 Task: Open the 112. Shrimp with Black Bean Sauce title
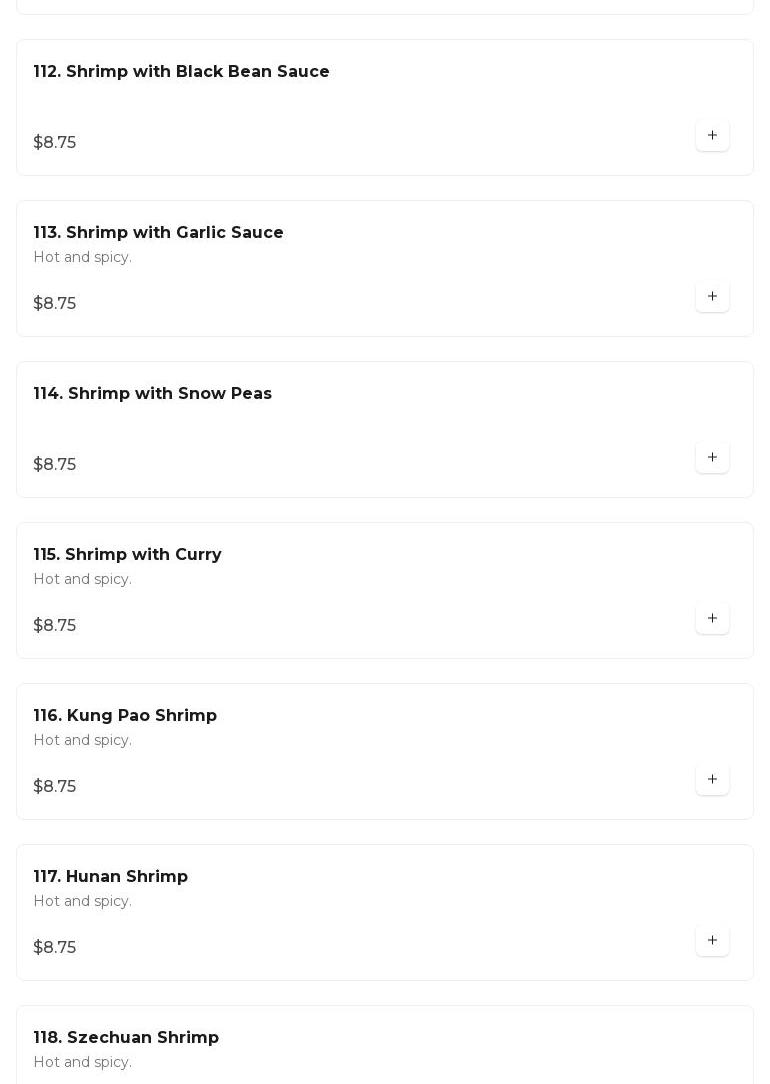[x=181, y=72]
